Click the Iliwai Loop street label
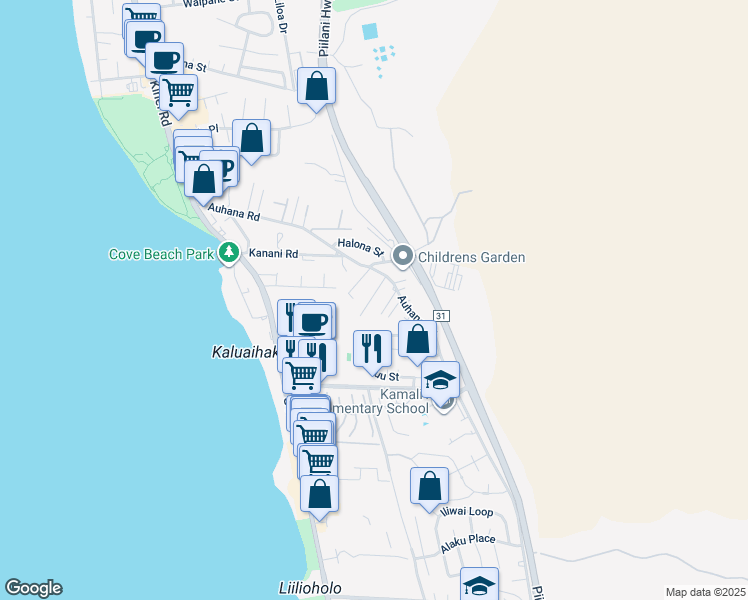Screen dimensions: 748x600 coord(468,511)
